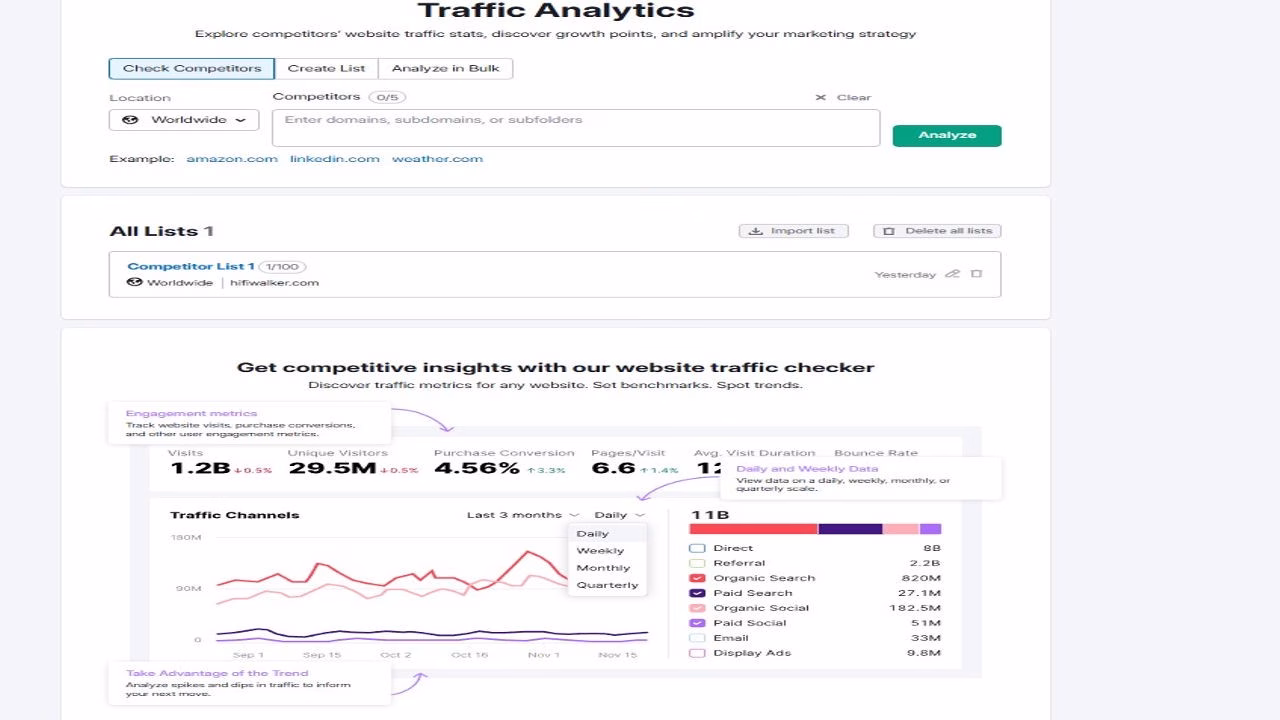This screenshot has width=1280, height=720.
Task: Toggle off the Paid Social checkbox
Action: pos(697,622)
